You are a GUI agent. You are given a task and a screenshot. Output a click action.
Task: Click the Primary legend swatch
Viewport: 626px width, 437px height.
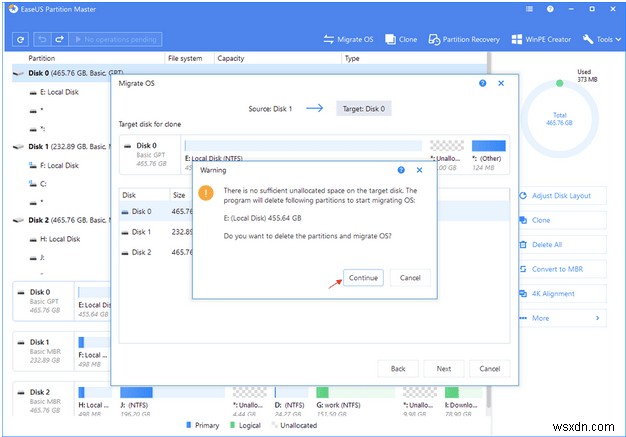188,425
